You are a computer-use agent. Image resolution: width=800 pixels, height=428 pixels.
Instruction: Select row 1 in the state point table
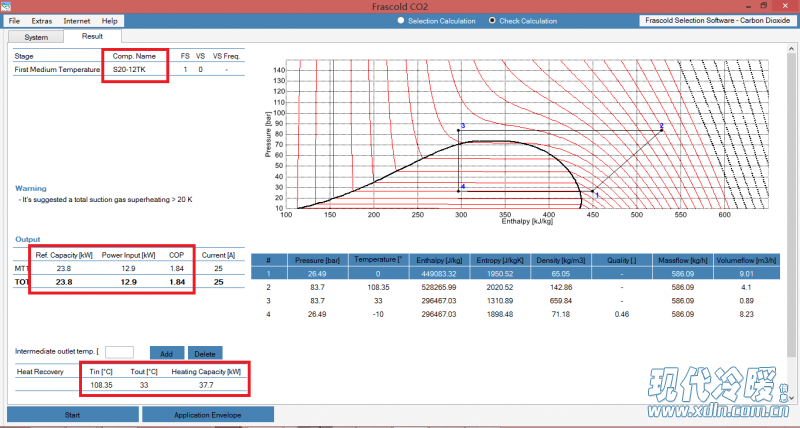515,274
